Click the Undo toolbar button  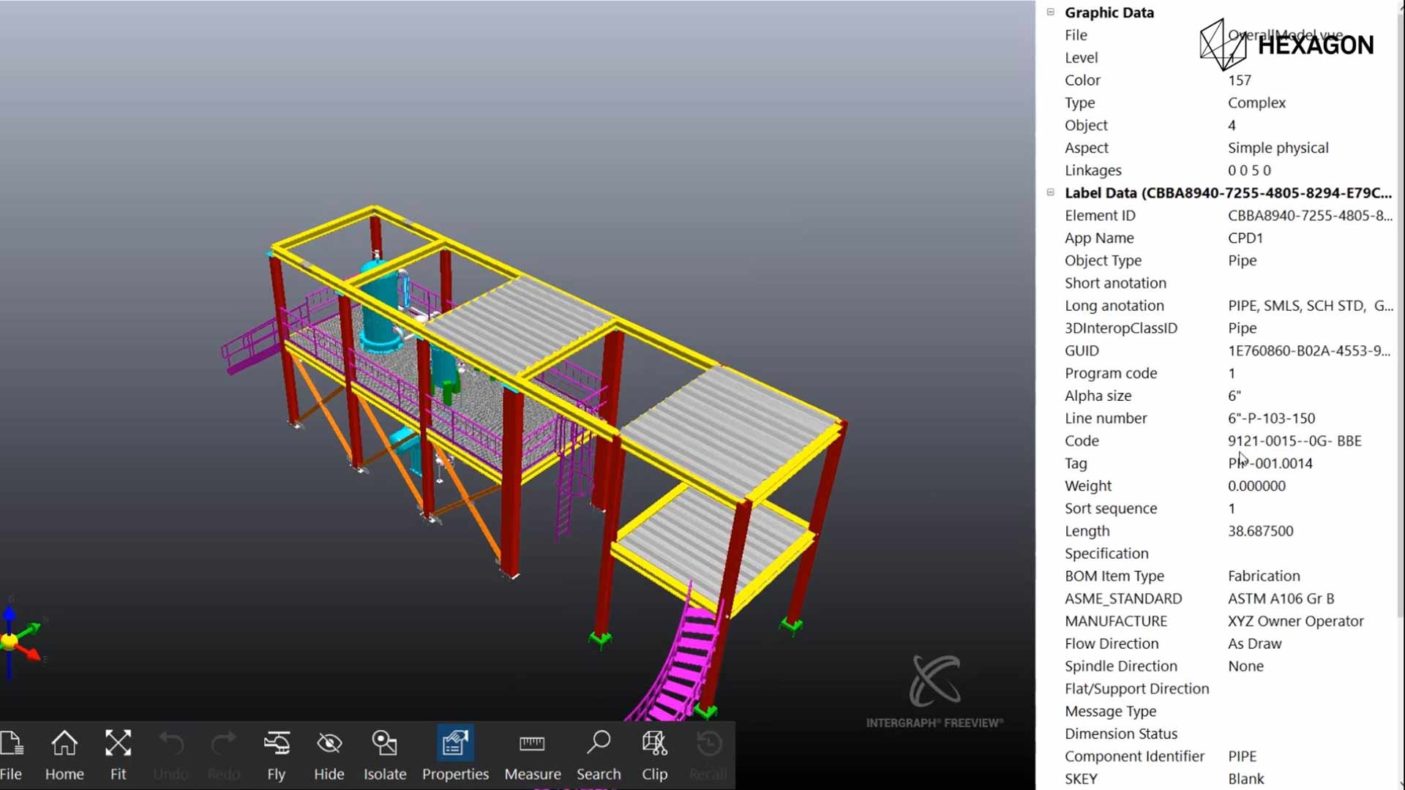coord(171,745)
